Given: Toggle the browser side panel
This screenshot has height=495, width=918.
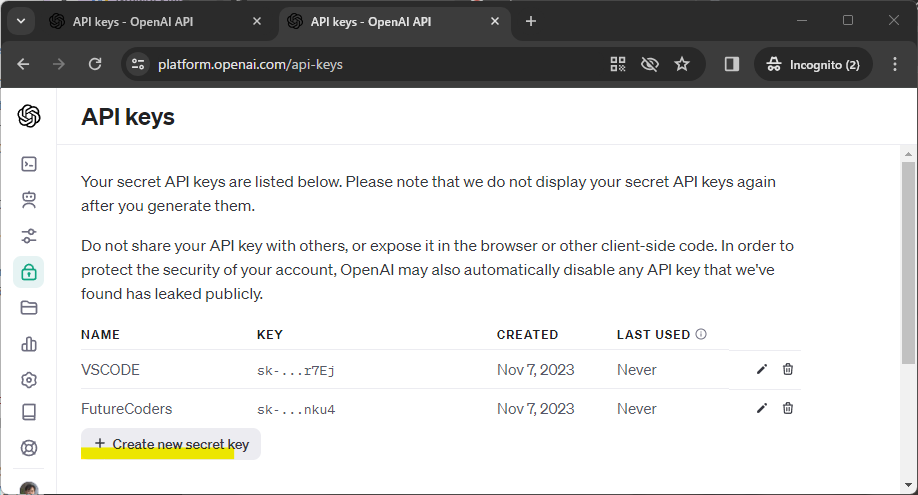Looking at the screenshot, I should tap(732, 64).
